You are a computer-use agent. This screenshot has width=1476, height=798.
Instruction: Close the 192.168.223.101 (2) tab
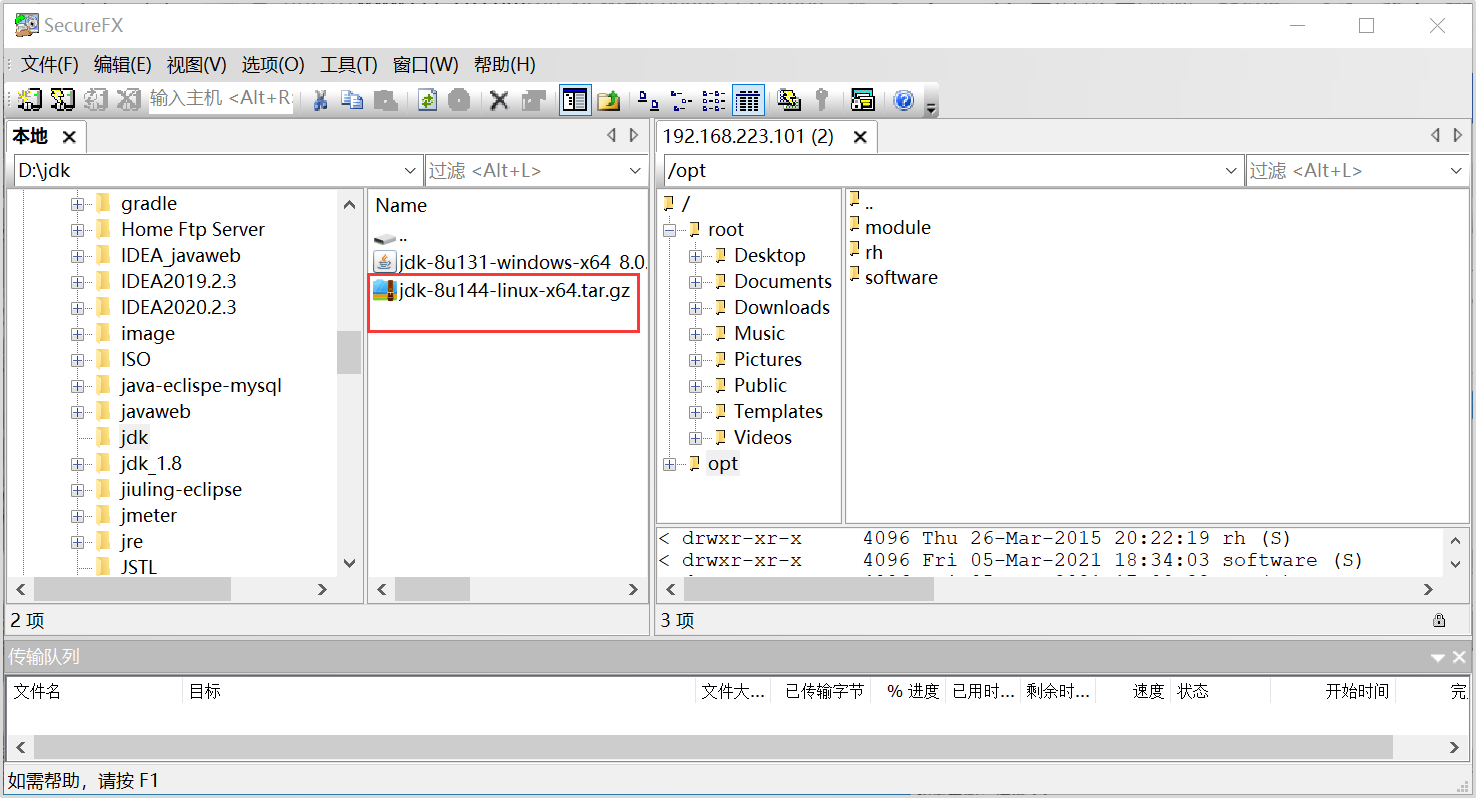coord(860,137)
